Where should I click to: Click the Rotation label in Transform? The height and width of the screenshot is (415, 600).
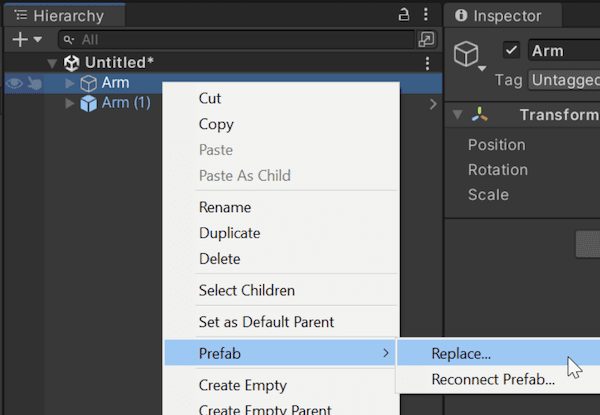point(498,170)
